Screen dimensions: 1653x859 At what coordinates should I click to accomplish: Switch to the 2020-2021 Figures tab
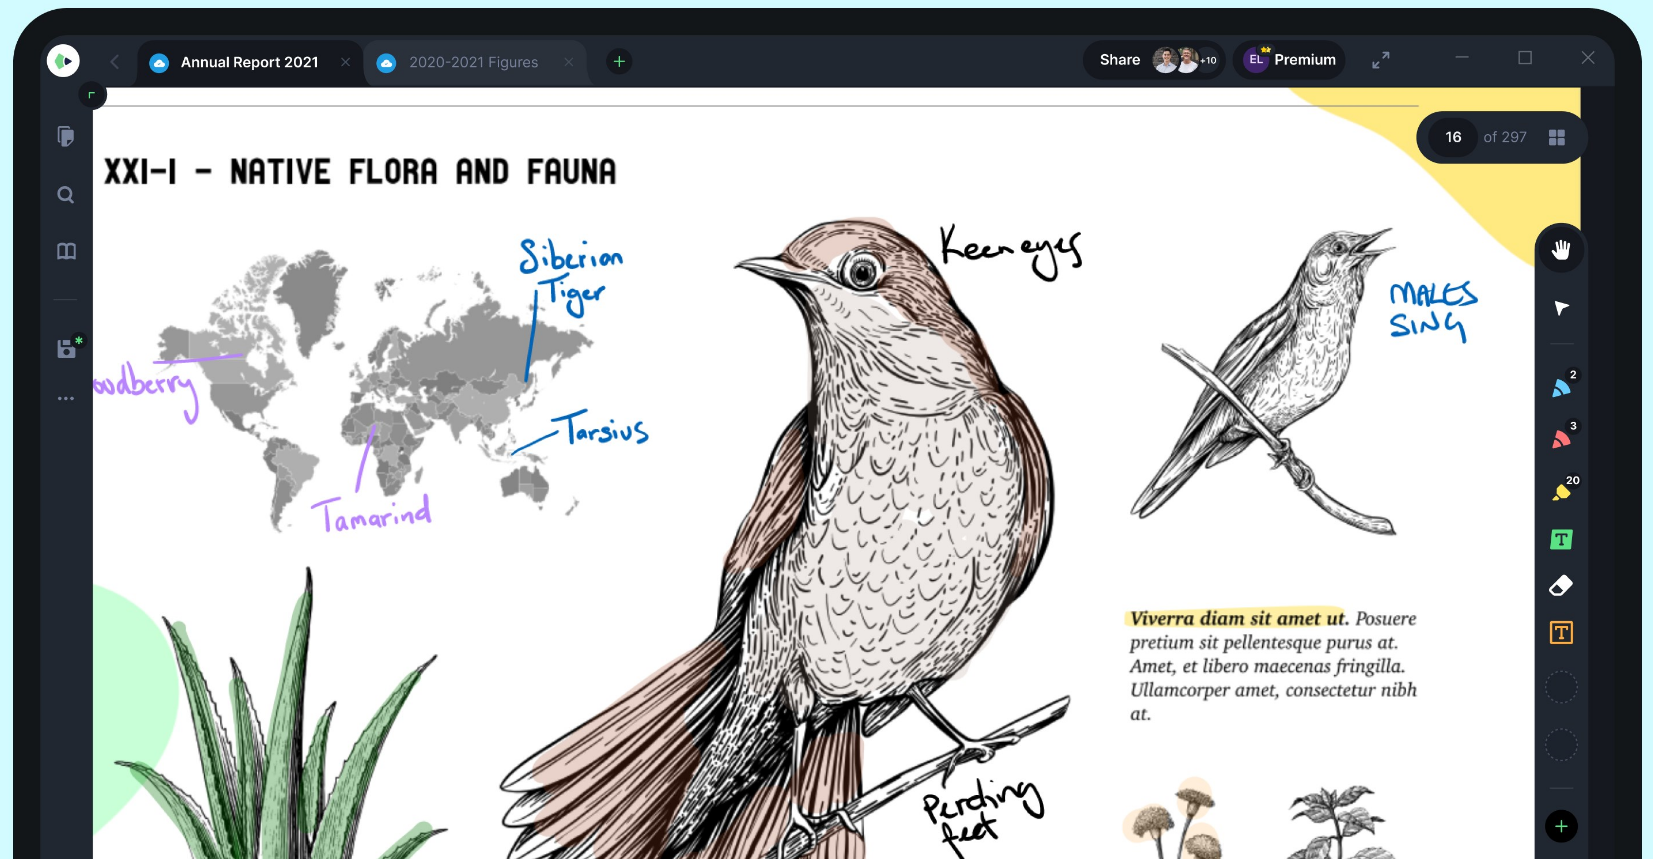(x=472, y=62)
